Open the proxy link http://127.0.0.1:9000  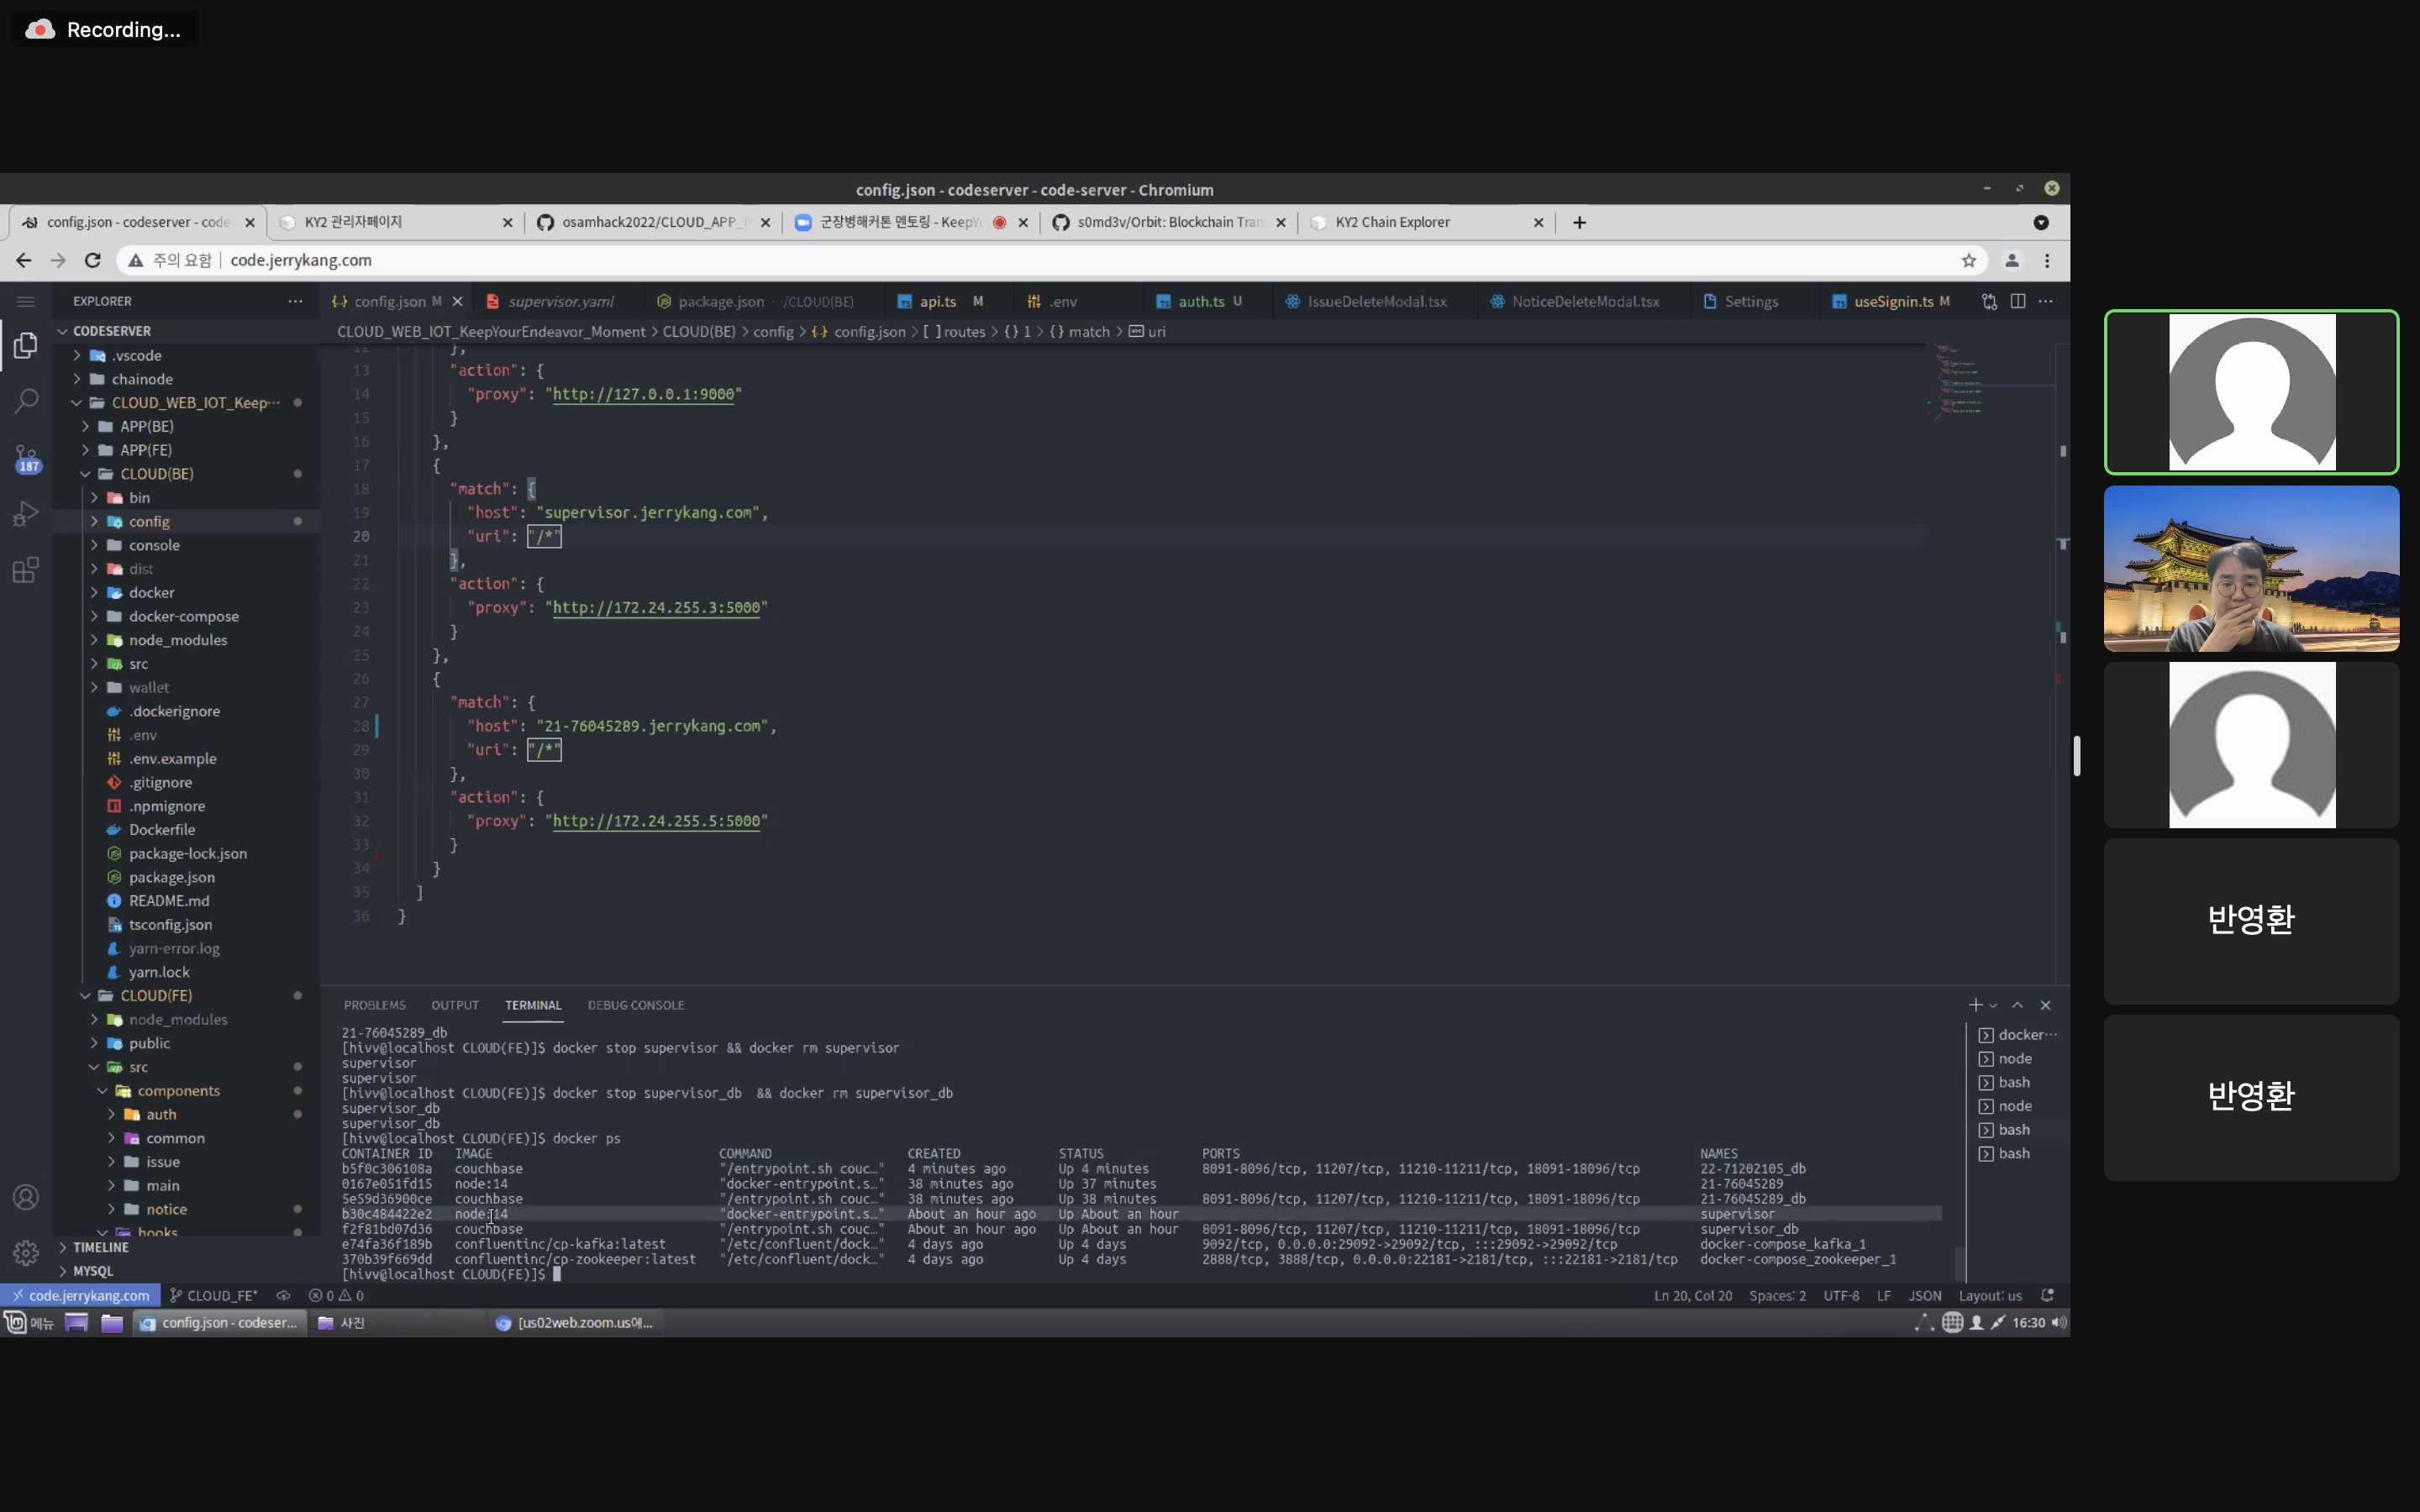643,394
